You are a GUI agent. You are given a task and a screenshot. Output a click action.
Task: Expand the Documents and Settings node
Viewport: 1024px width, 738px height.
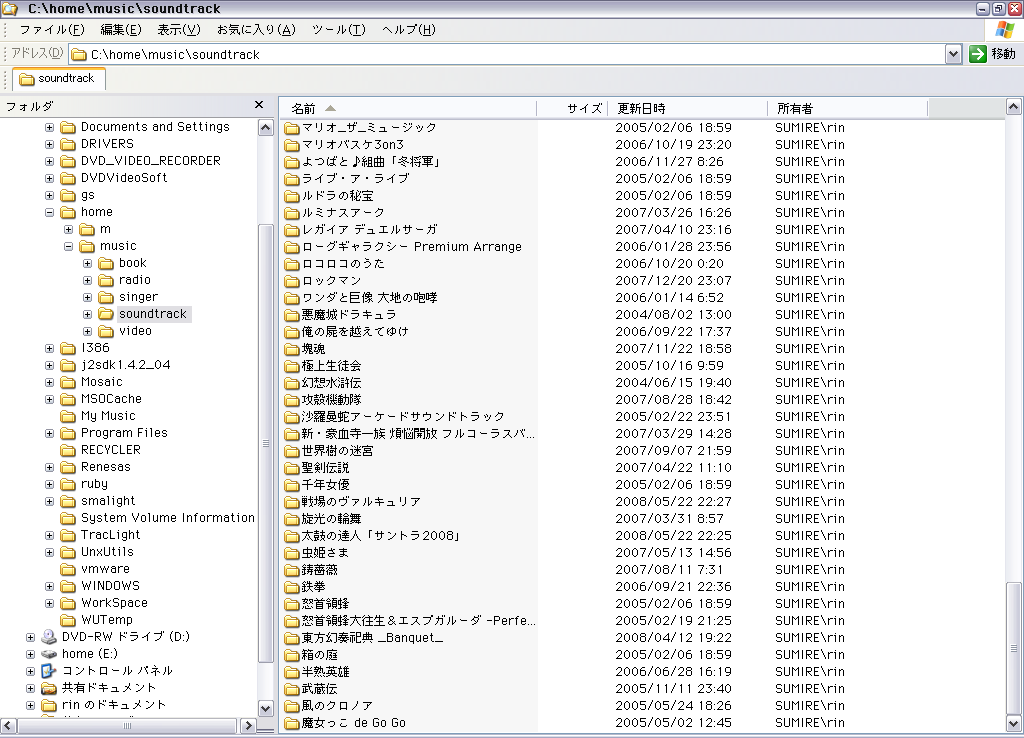50,127
